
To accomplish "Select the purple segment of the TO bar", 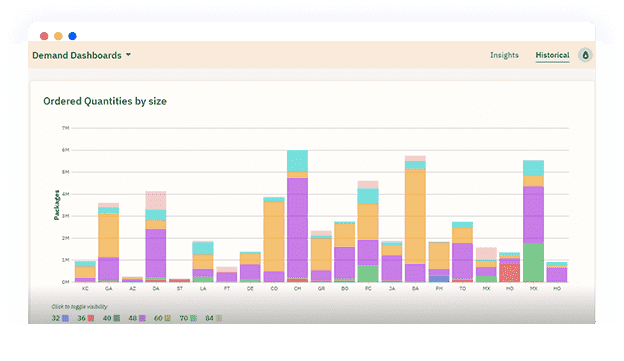I will point(462,261).
